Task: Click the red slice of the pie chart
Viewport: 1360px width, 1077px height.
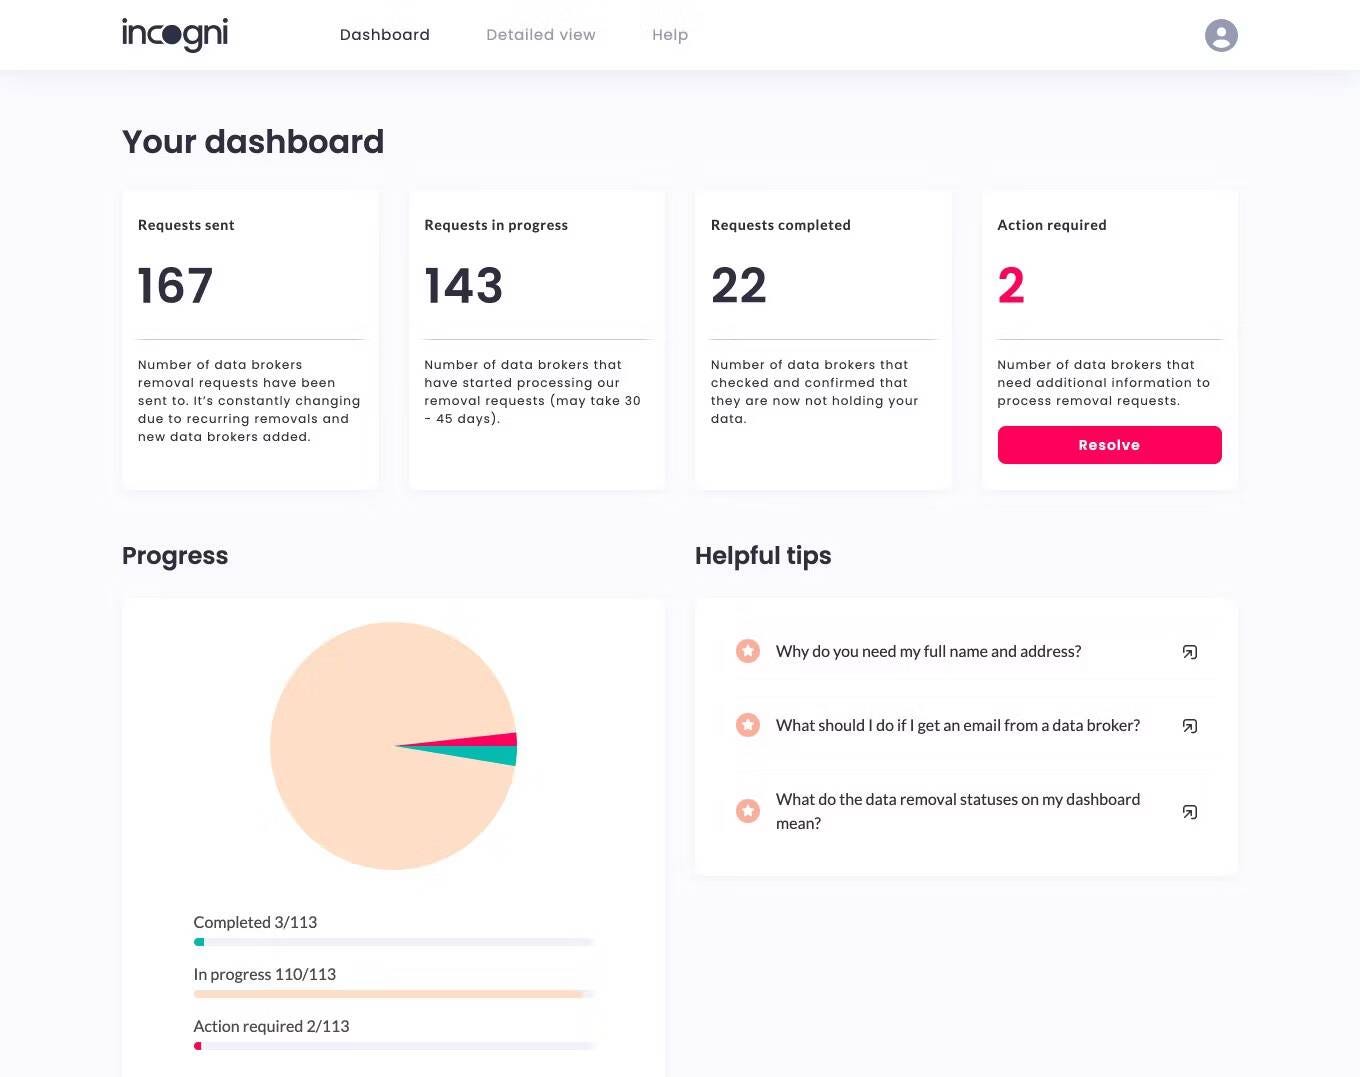Action: (490, 740)
